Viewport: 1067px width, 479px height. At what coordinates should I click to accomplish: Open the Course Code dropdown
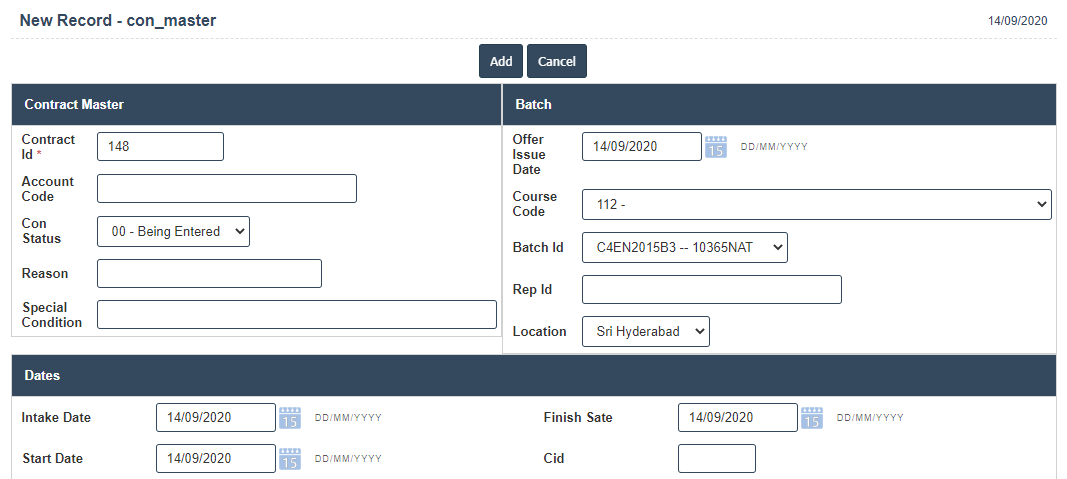click(816, 205)
